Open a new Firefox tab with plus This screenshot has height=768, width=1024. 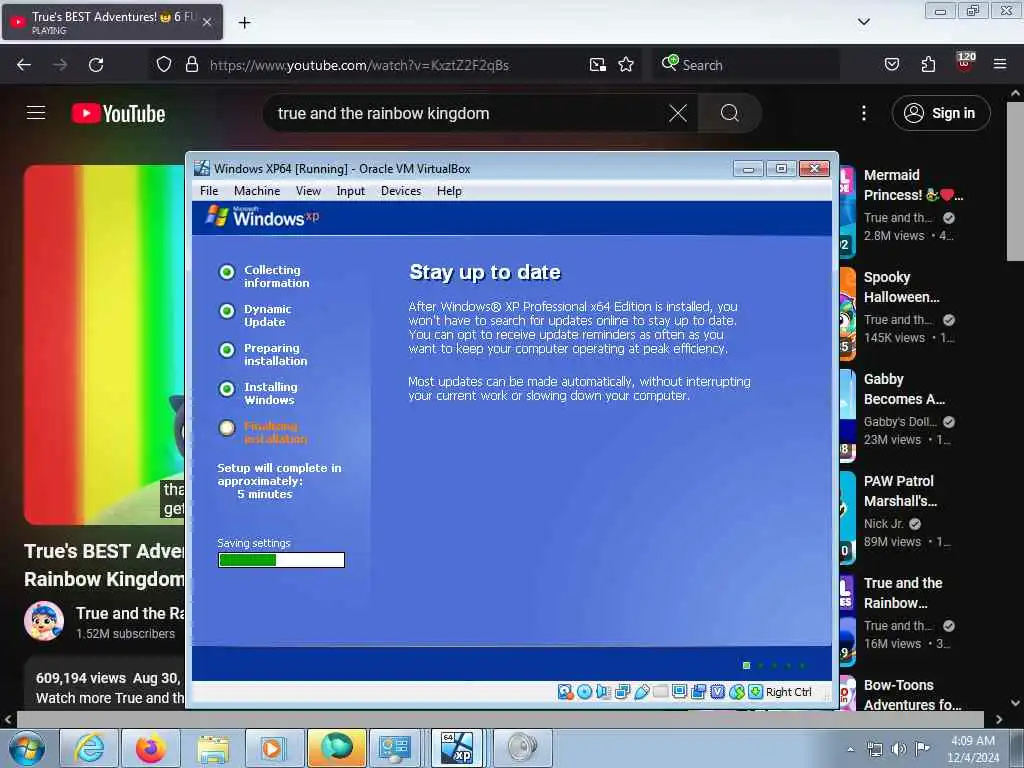(x=244, y=23)
